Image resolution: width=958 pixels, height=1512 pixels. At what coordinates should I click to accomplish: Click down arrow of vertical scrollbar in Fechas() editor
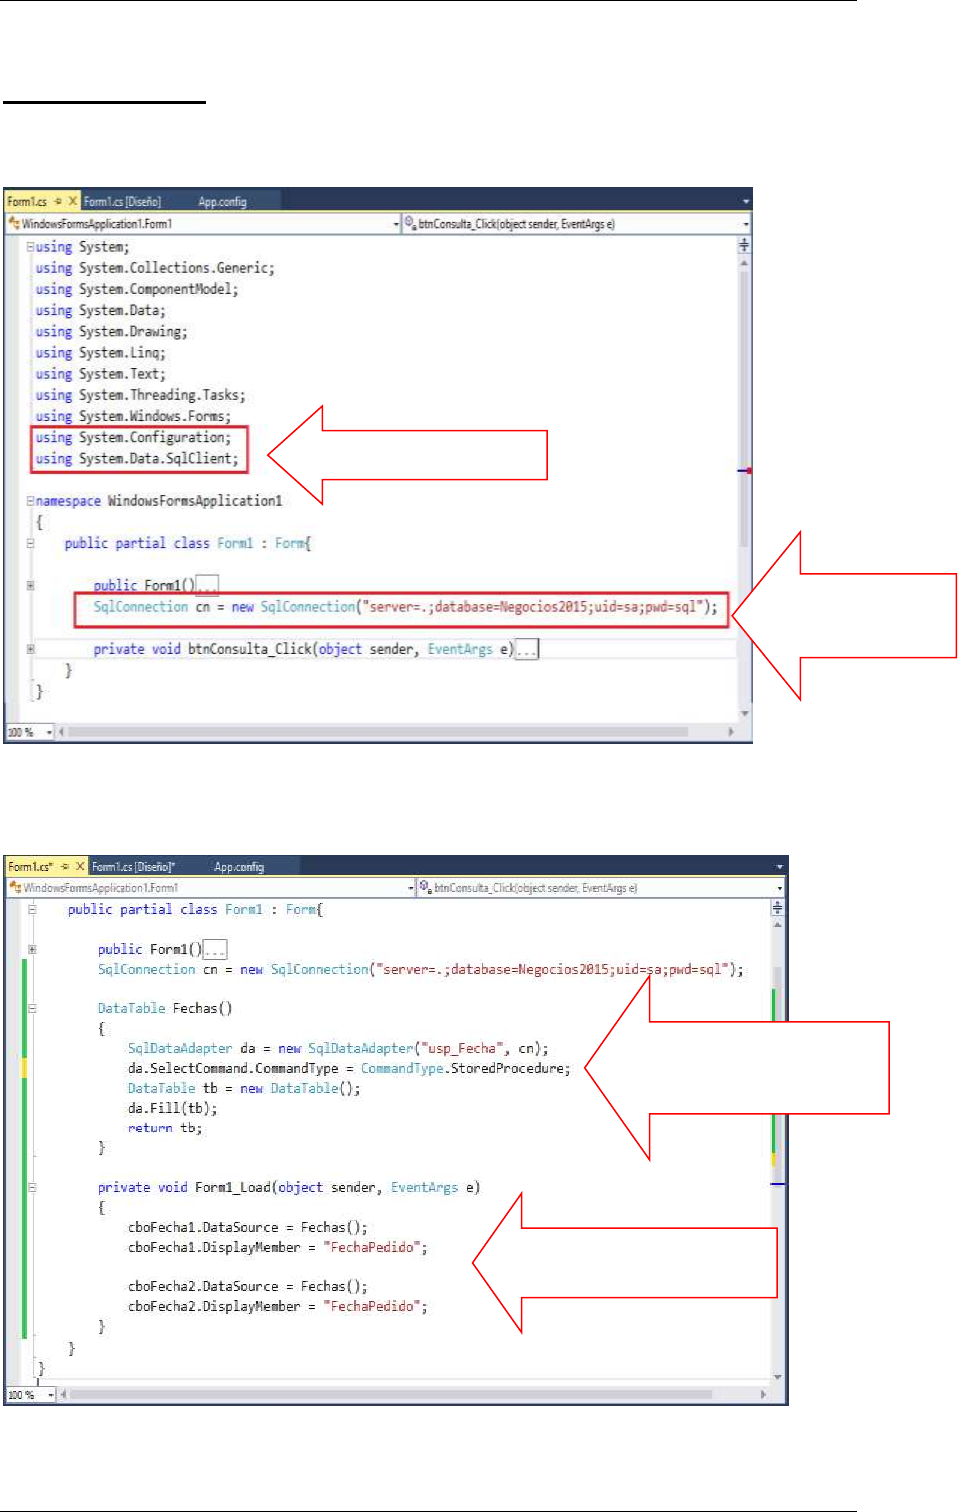777,1377
